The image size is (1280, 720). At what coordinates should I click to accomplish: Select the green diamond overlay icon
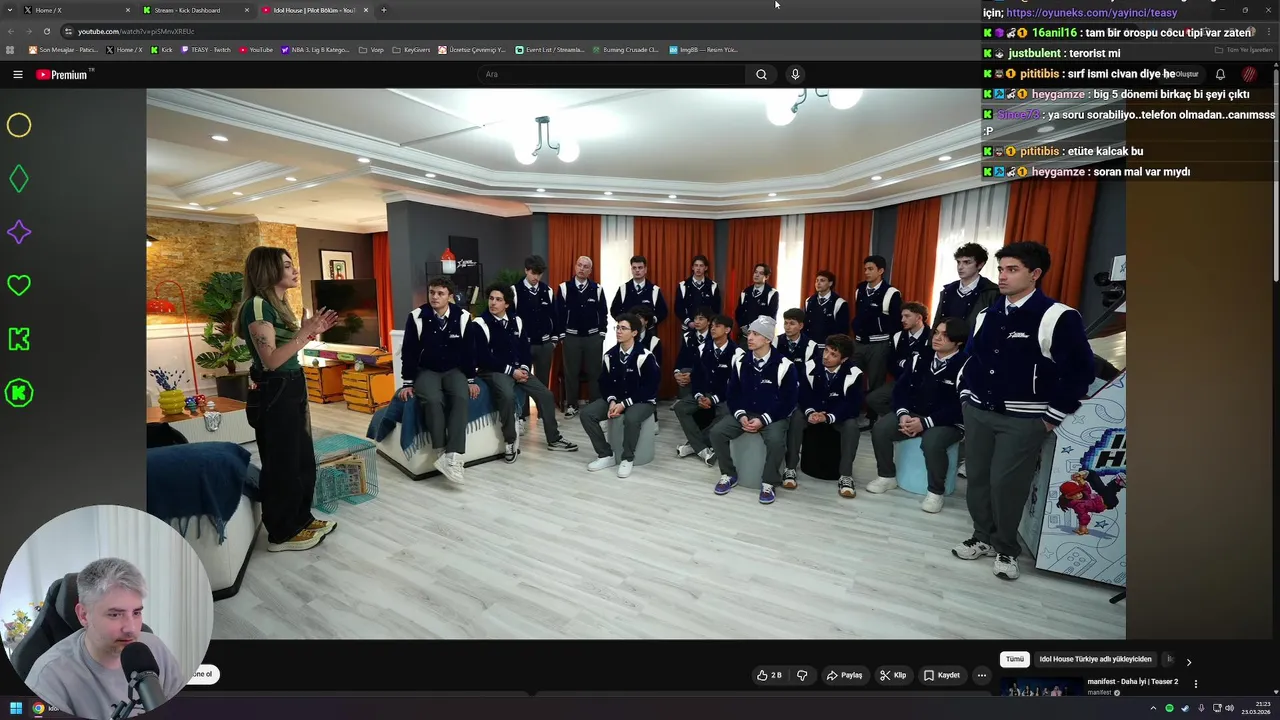pyautogui.click(x=19, y=179)
